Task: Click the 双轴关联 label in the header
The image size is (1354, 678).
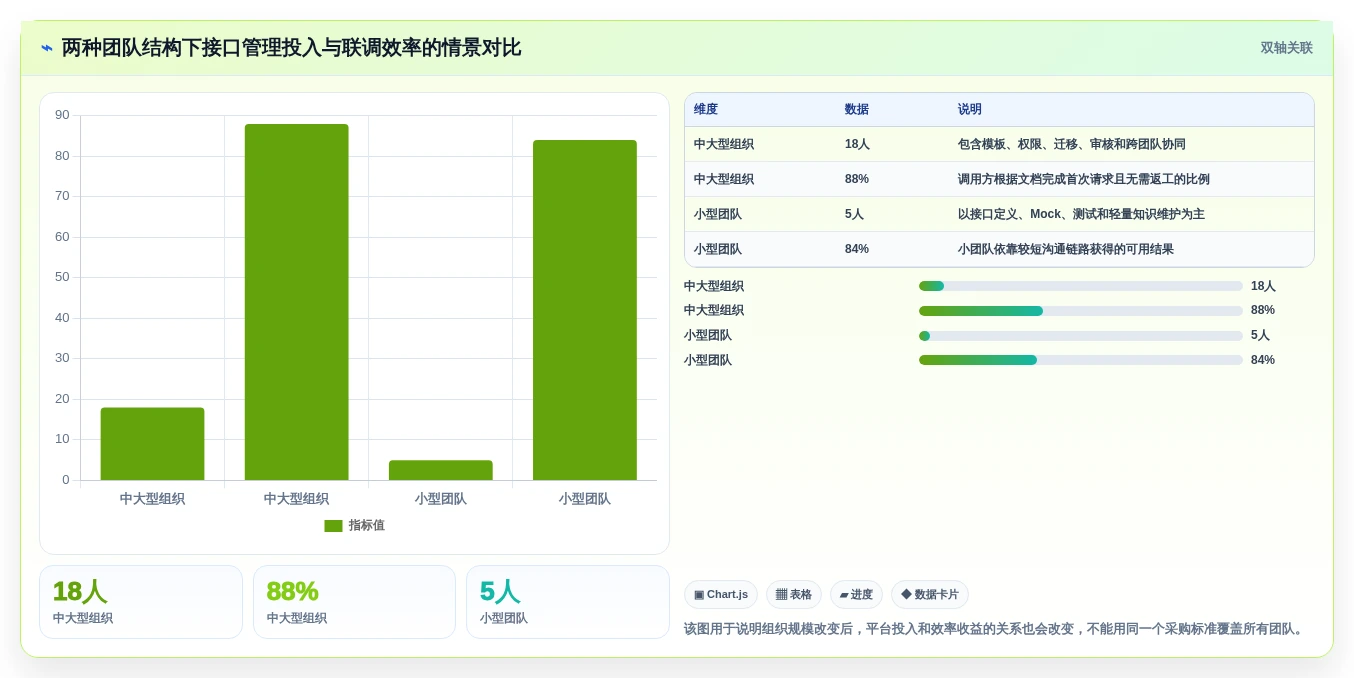Action: coord(1286,48)
